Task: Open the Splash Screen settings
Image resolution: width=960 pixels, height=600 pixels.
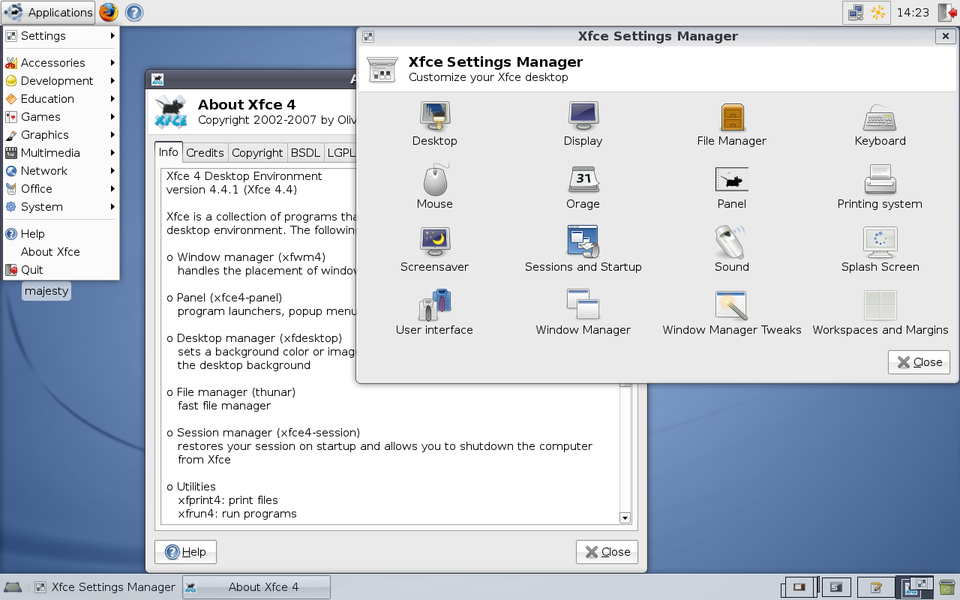Action: point(880,250)
